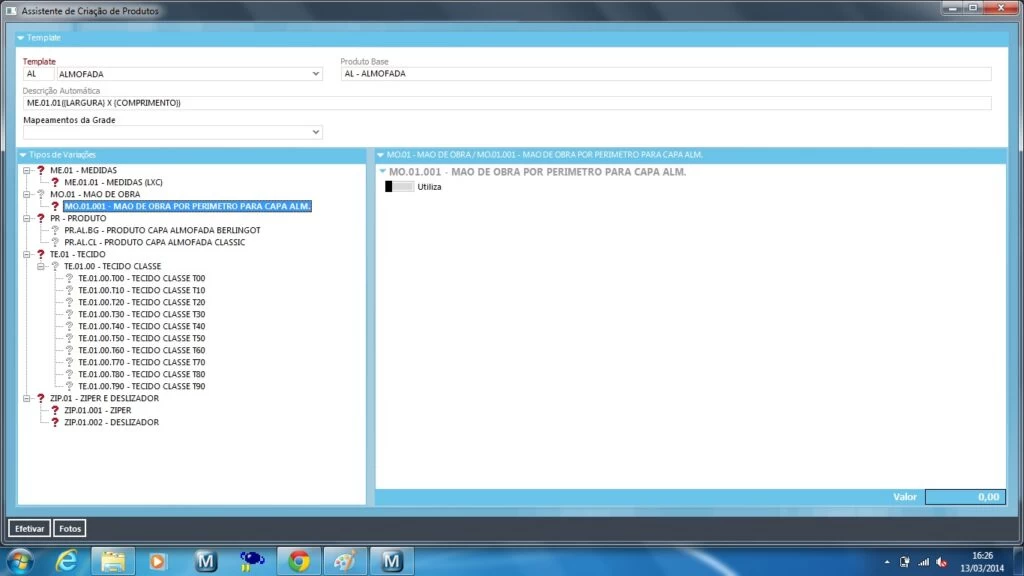The height and width of the screenshot is (576, 1024).
Task: Select PR.AL.CL - PRODUTO CAPA ALMOFADA CLASSIC
Action: coord(154,242)
